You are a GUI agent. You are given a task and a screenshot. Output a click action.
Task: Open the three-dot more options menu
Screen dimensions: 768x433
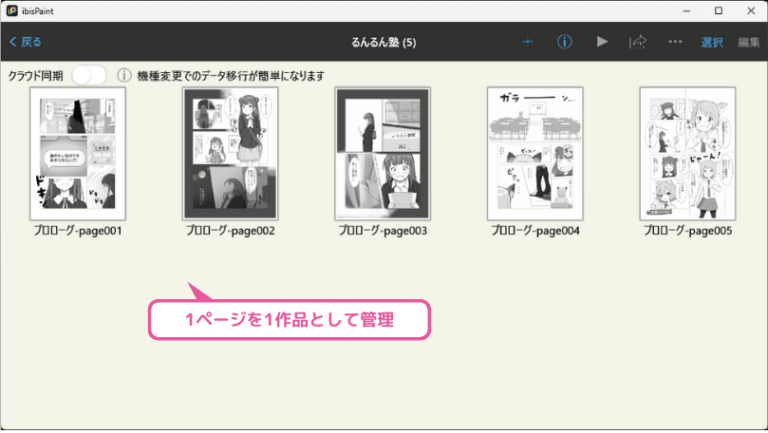point(675,42)
